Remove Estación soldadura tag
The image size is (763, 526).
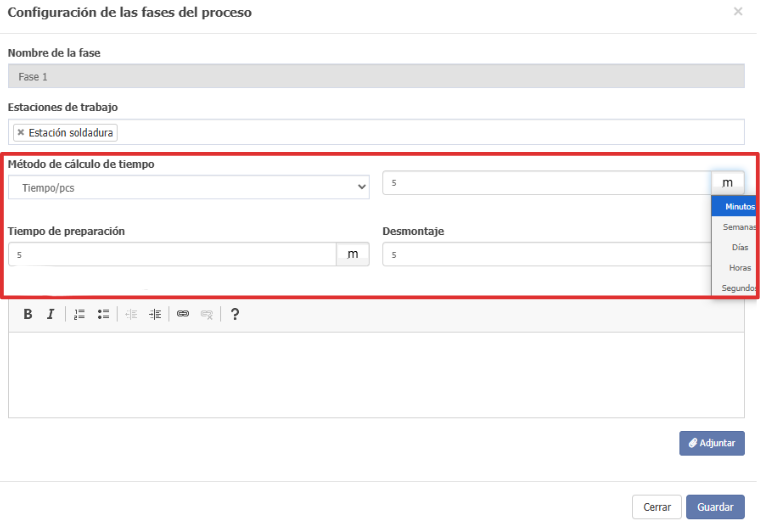pyautogui.click(x=20, y=132)
